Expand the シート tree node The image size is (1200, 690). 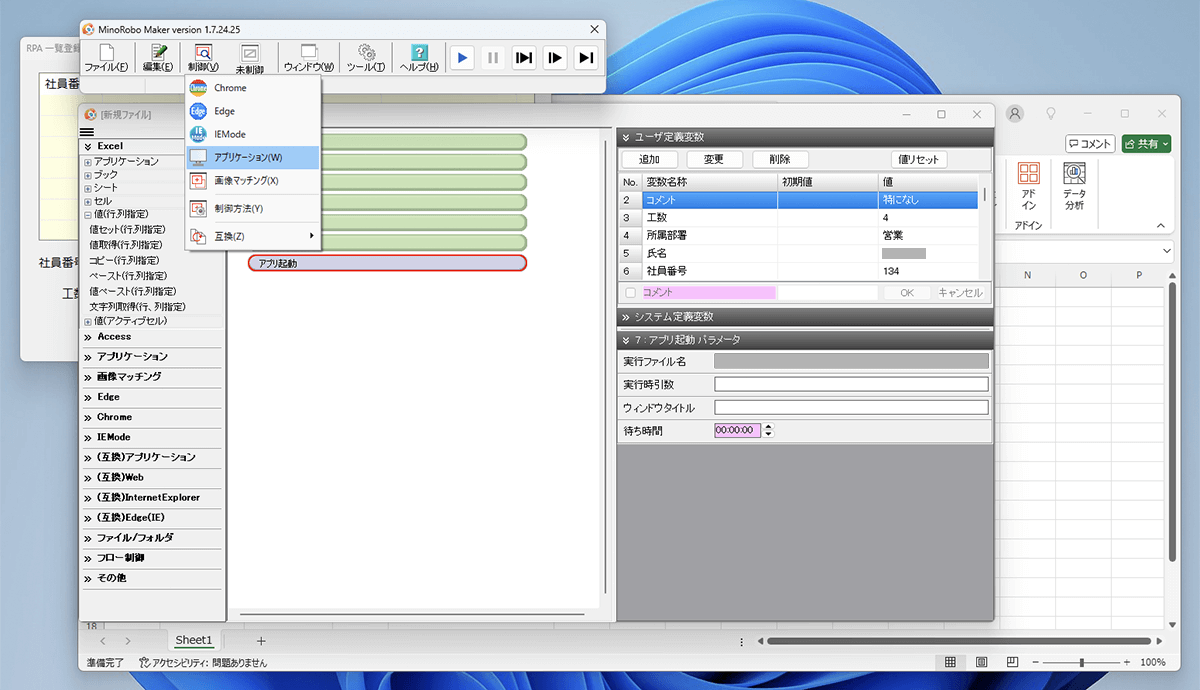click(88, 188)
